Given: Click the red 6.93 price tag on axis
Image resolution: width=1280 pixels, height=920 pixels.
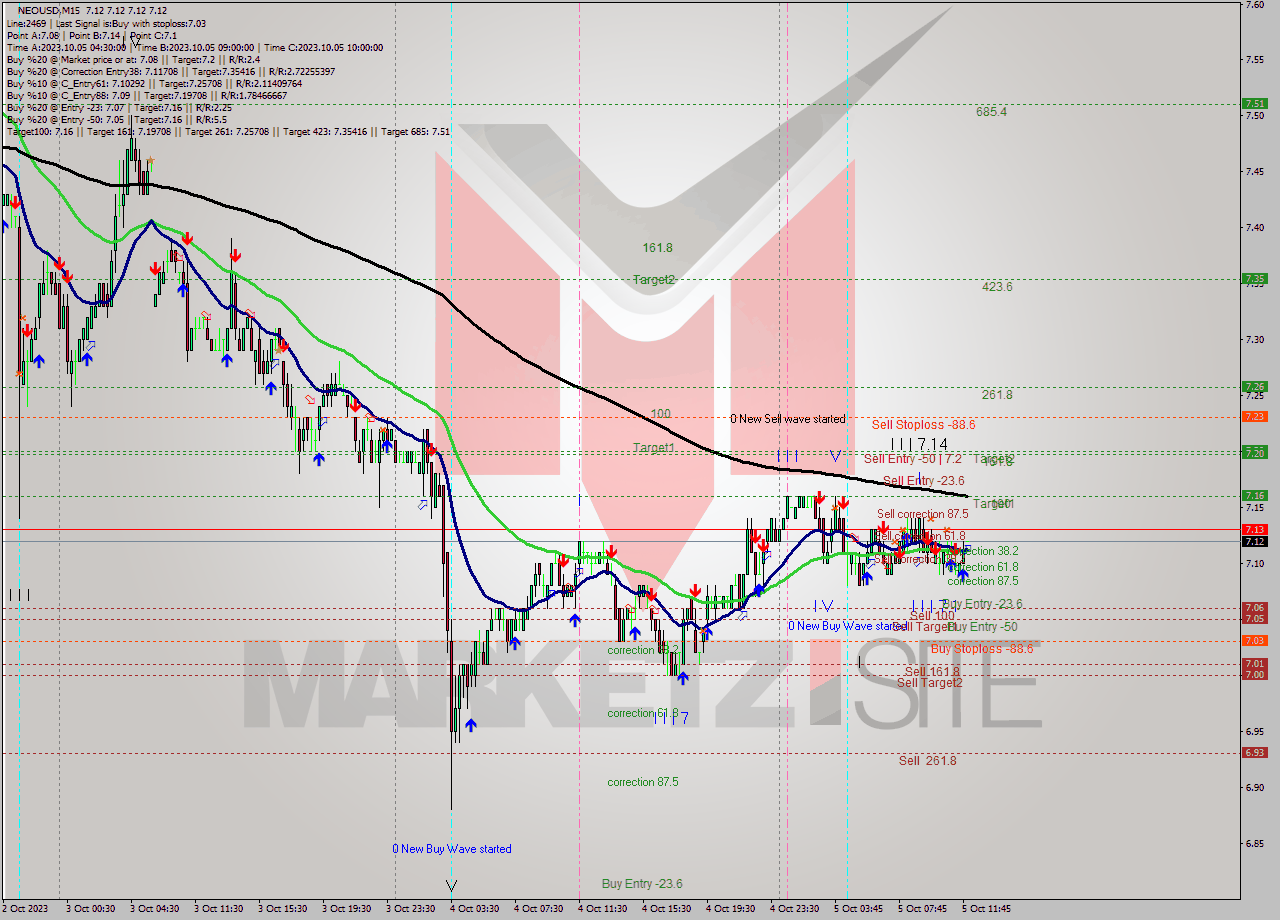Looking at the screenshot, I should (x=1254, y=753).
